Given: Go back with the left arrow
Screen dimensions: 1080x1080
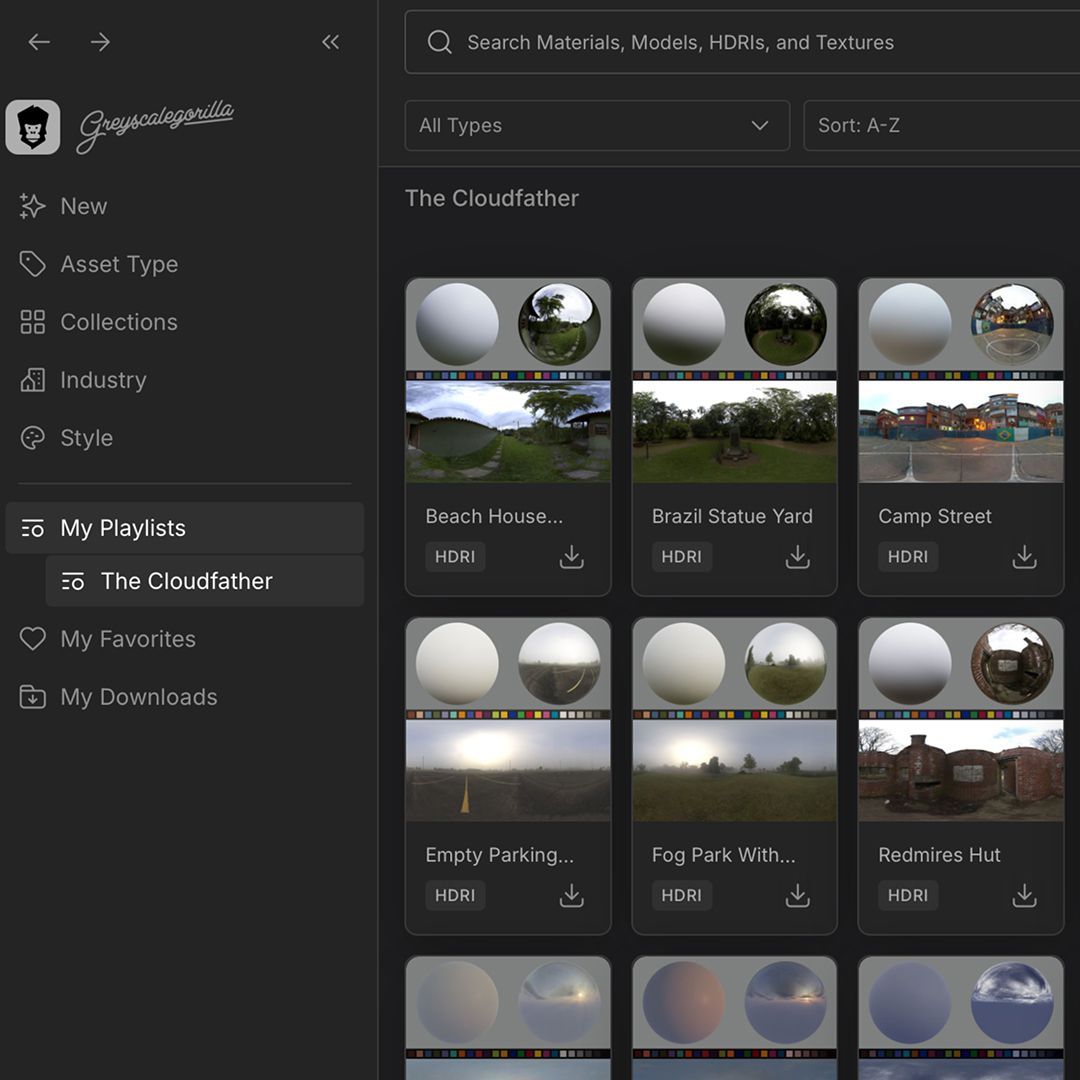Looking at the screenshot, I should [x=39, y=42].
